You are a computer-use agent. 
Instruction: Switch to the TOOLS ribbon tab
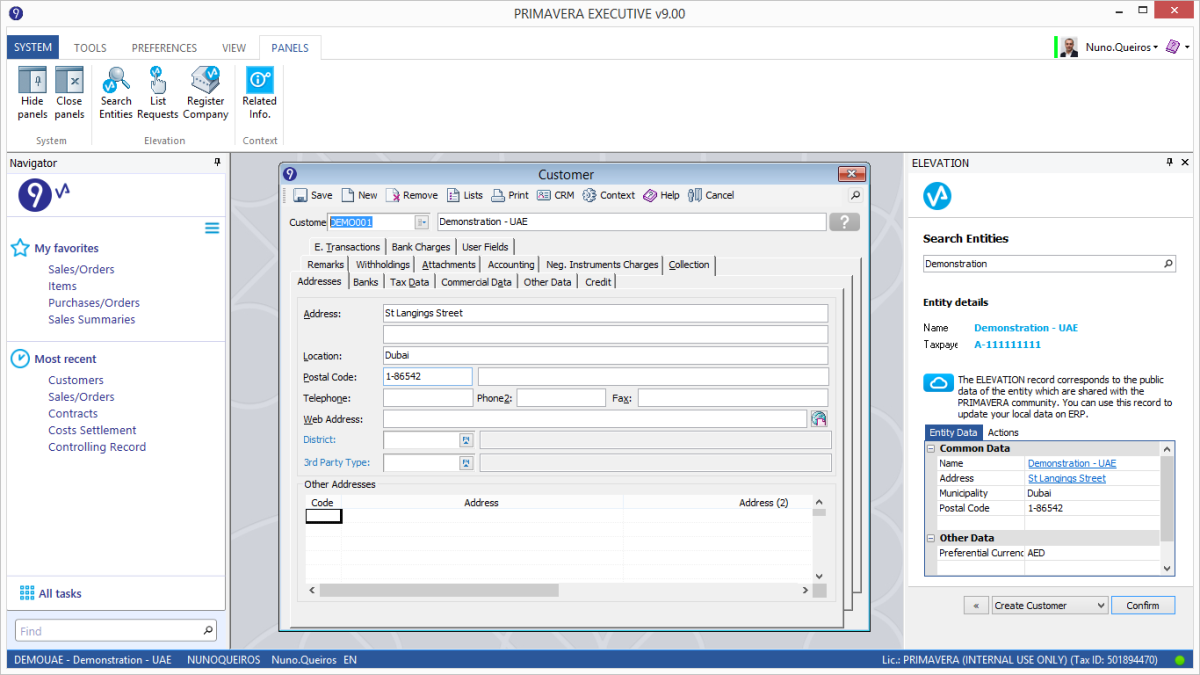click(90, 47)
